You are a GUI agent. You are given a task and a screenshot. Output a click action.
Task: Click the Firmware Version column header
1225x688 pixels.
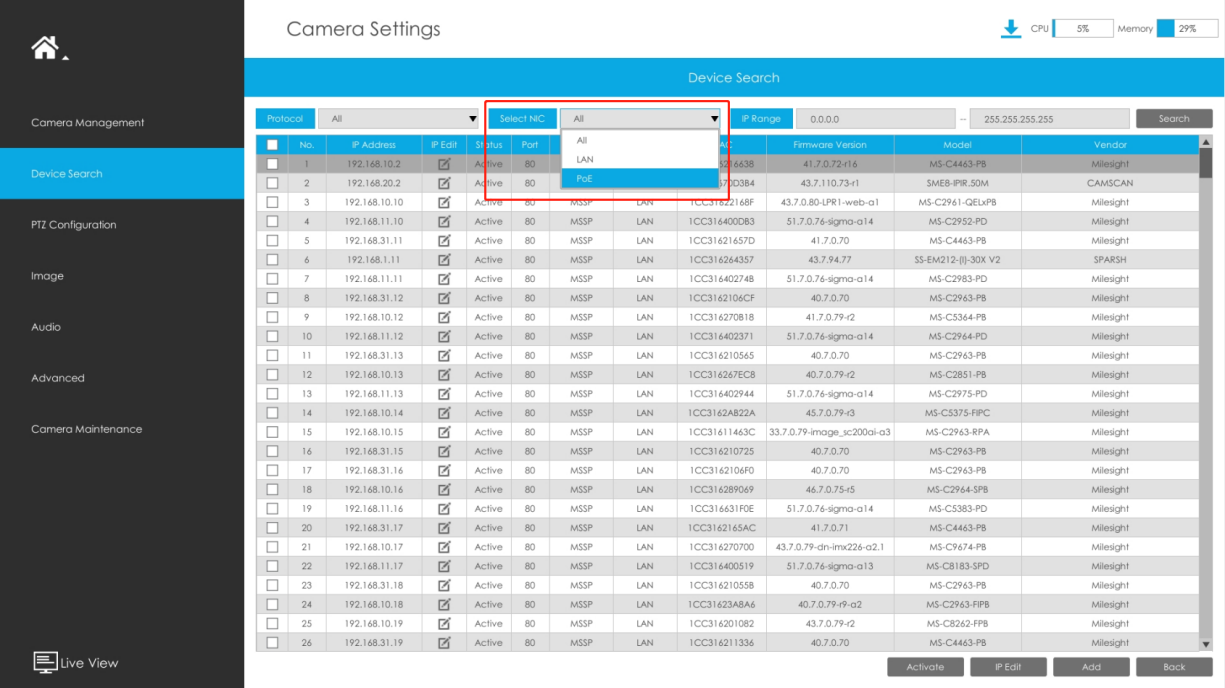point(829,145)
